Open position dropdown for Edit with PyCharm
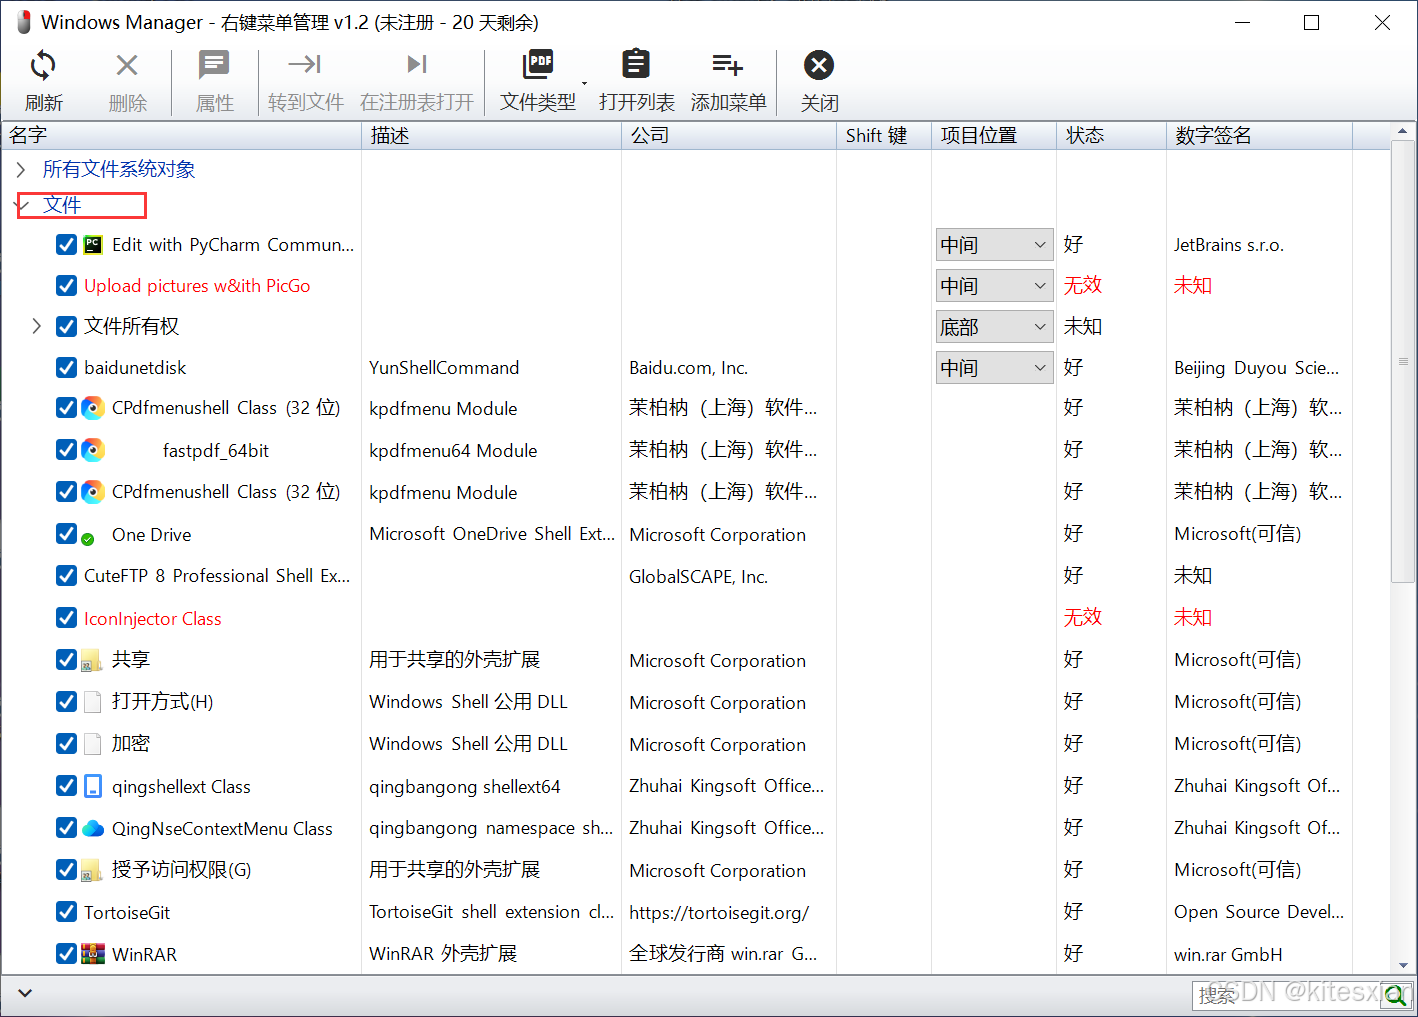 coord(994,245)
